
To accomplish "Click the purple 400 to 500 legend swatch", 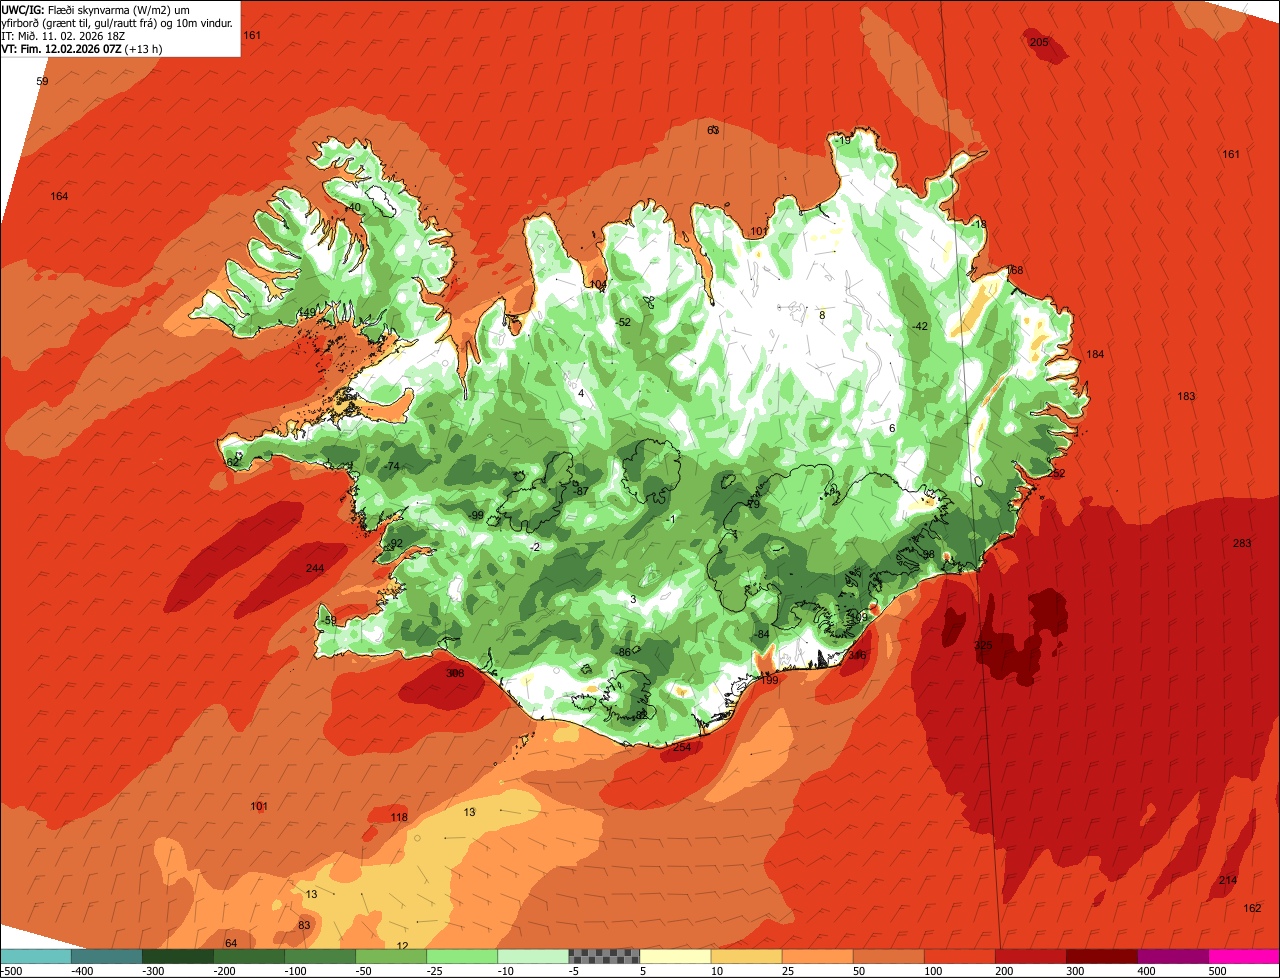I will pos(1172,956).
